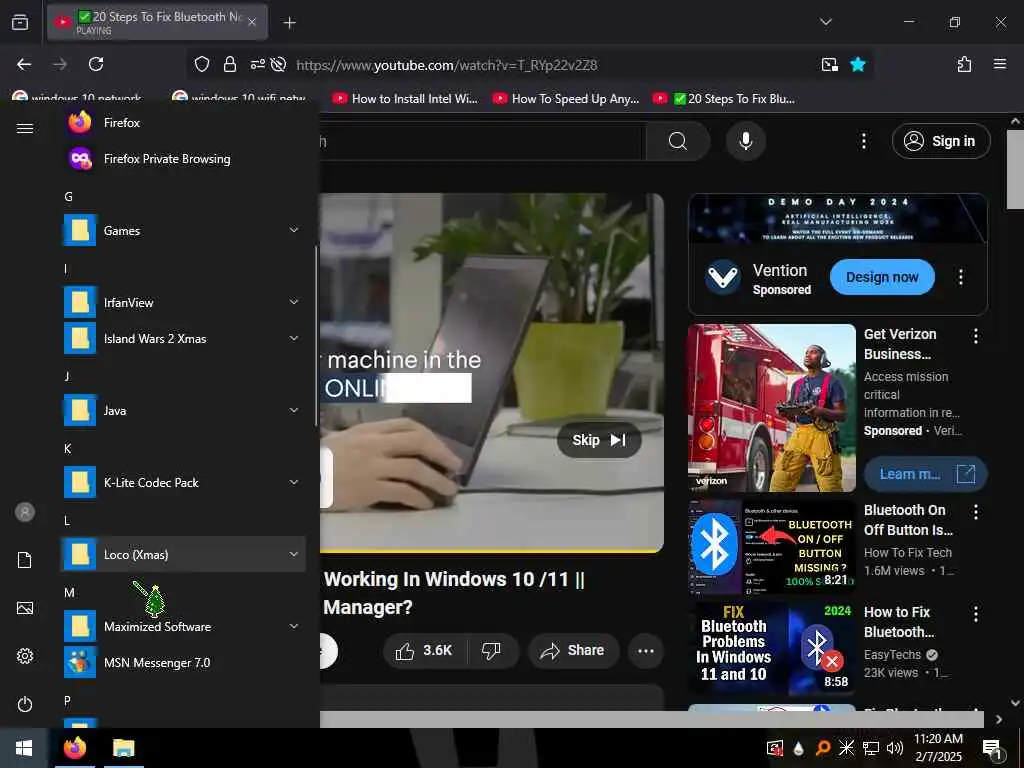Click the Share button

[x=573, y=650]
